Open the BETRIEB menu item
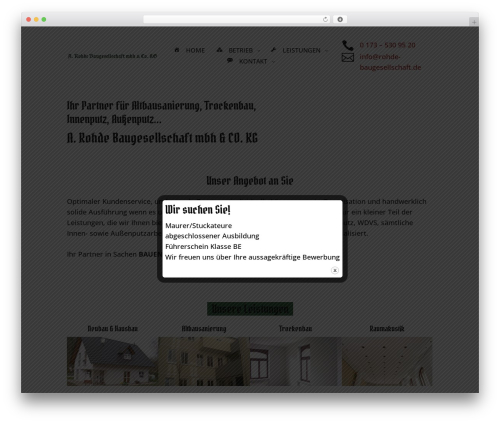This screenshot has width=500, height=423. pyautogui.click(x=240, y=50)
